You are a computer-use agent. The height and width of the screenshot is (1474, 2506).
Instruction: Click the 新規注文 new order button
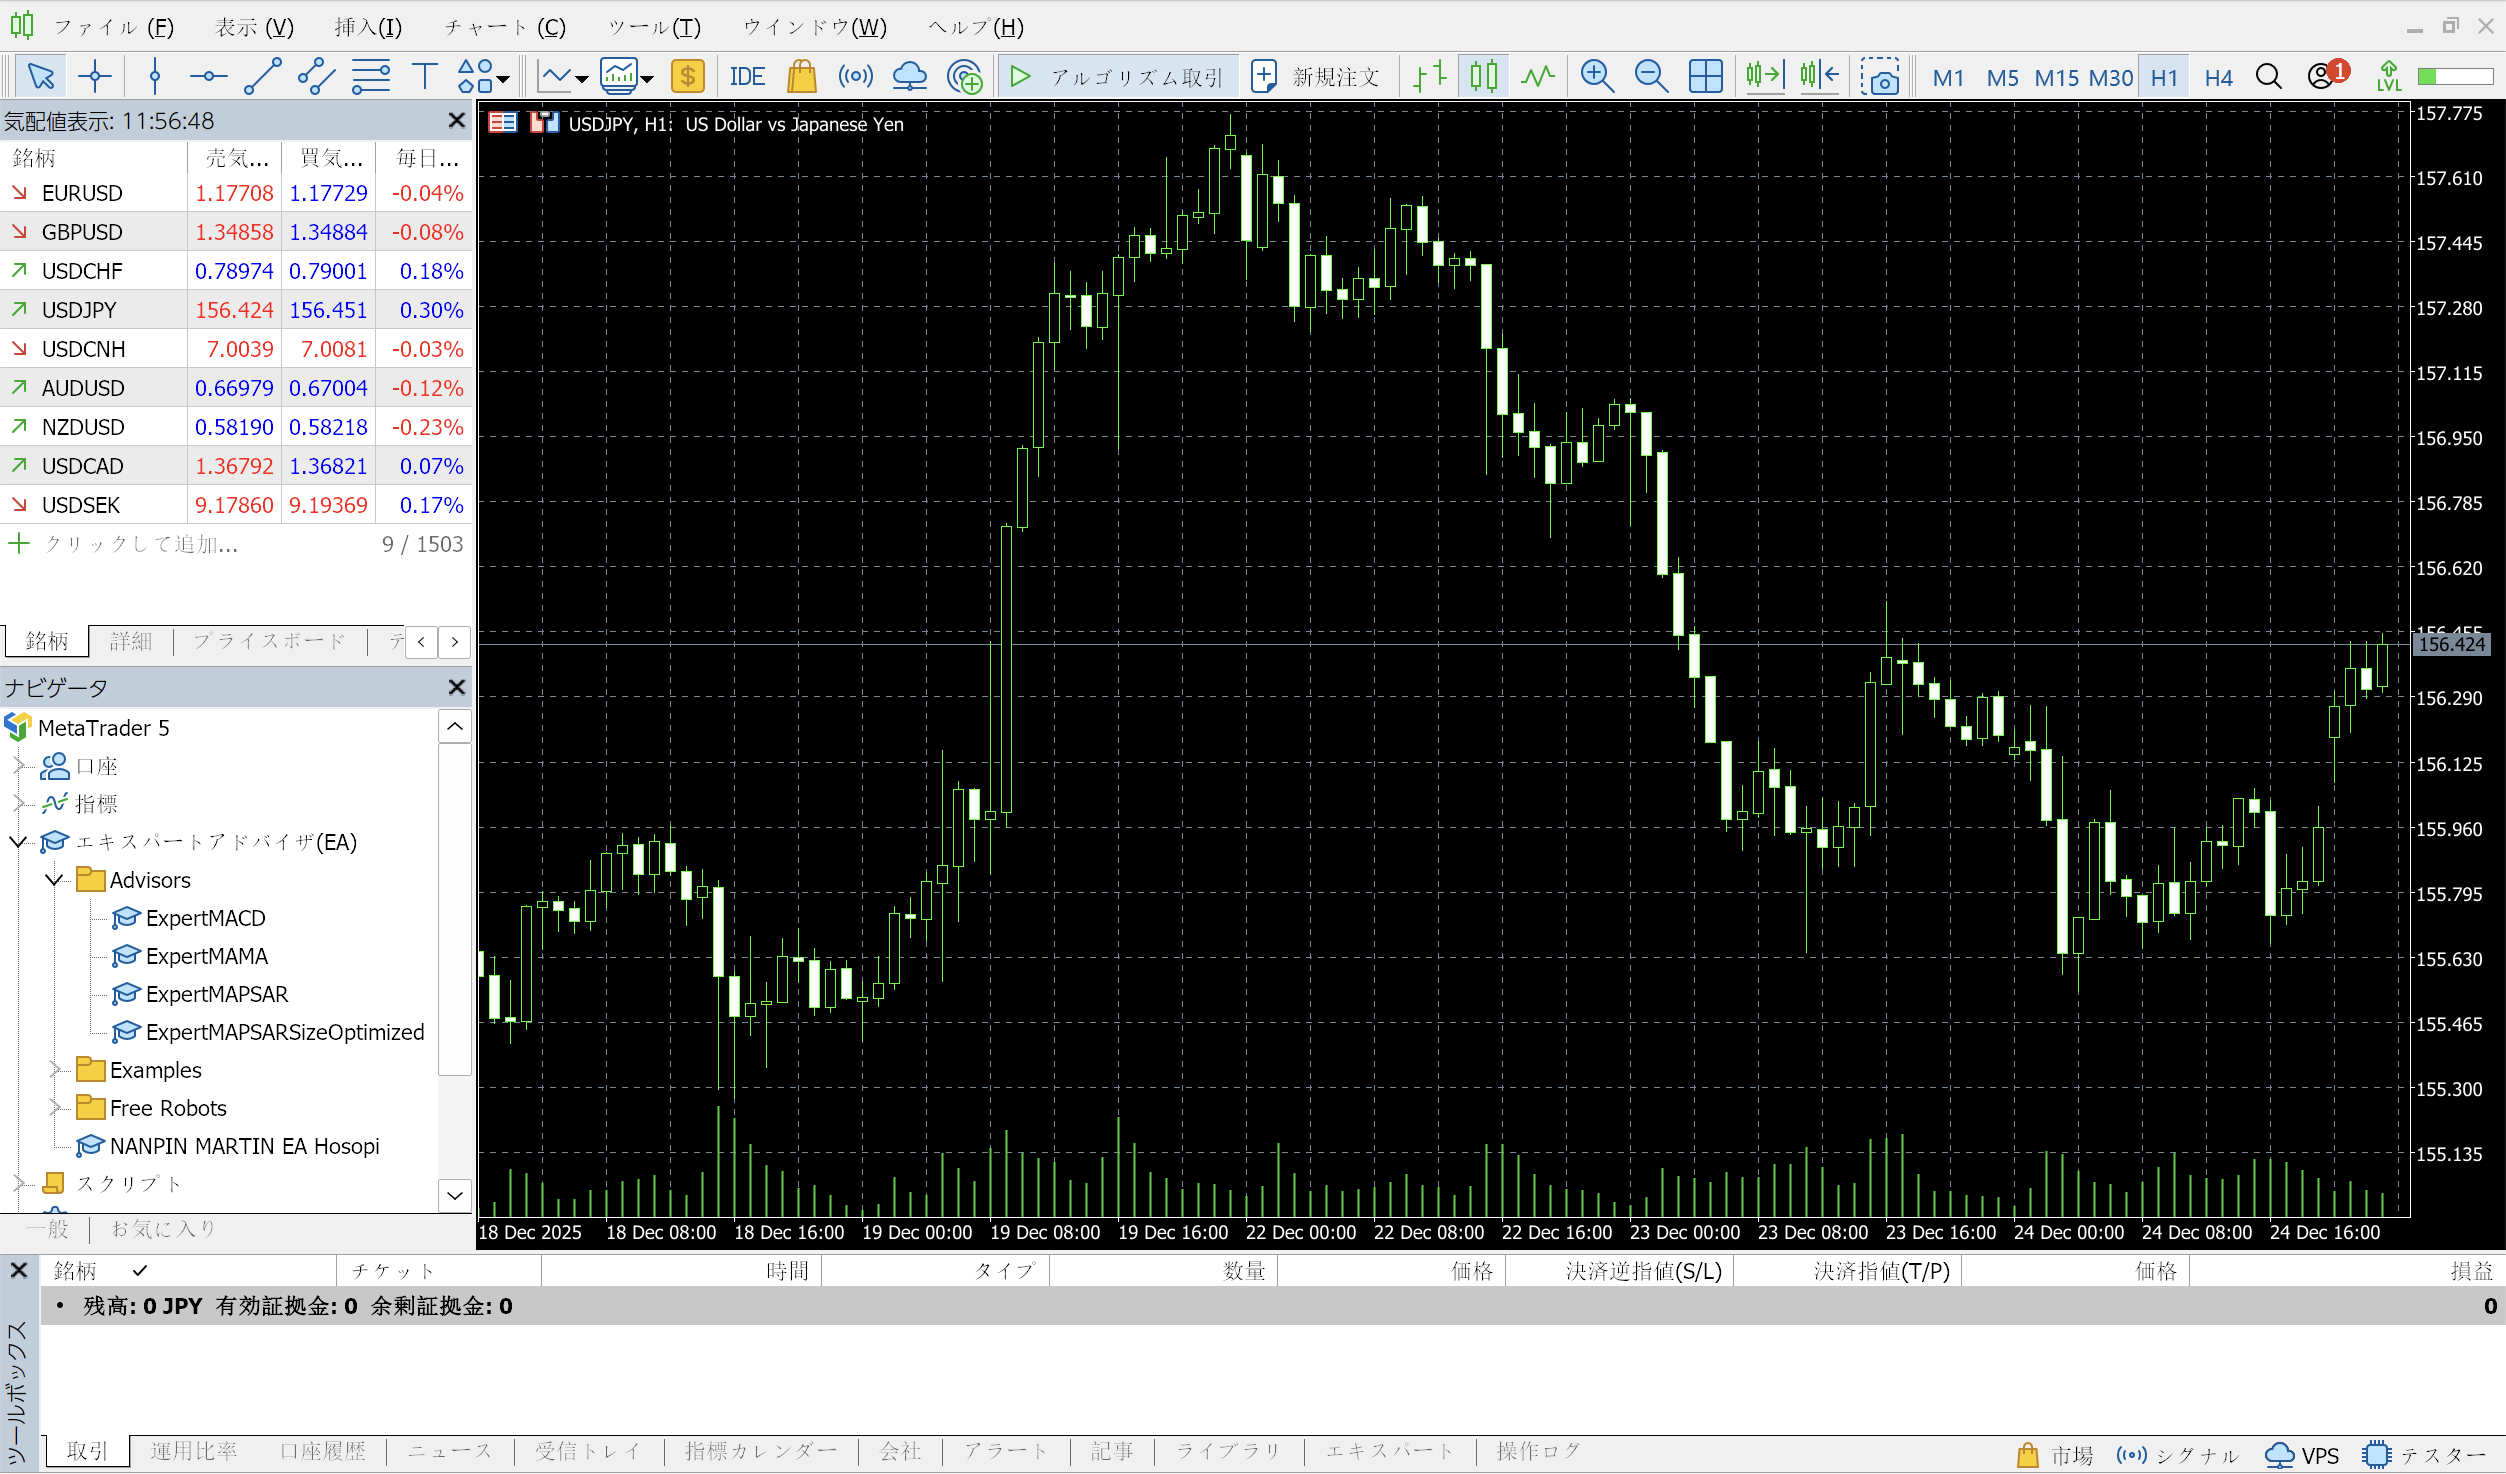point(1316,77)
